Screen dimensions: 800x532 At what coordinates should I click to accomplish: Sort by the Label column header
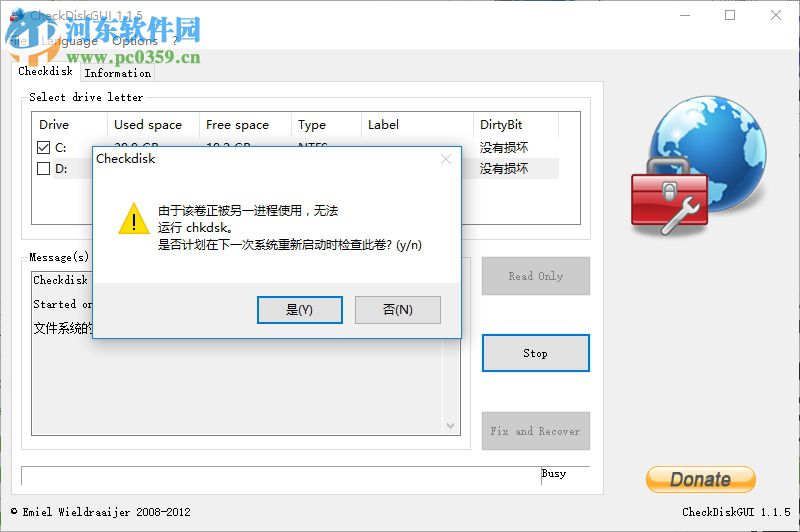pos(417,124)
